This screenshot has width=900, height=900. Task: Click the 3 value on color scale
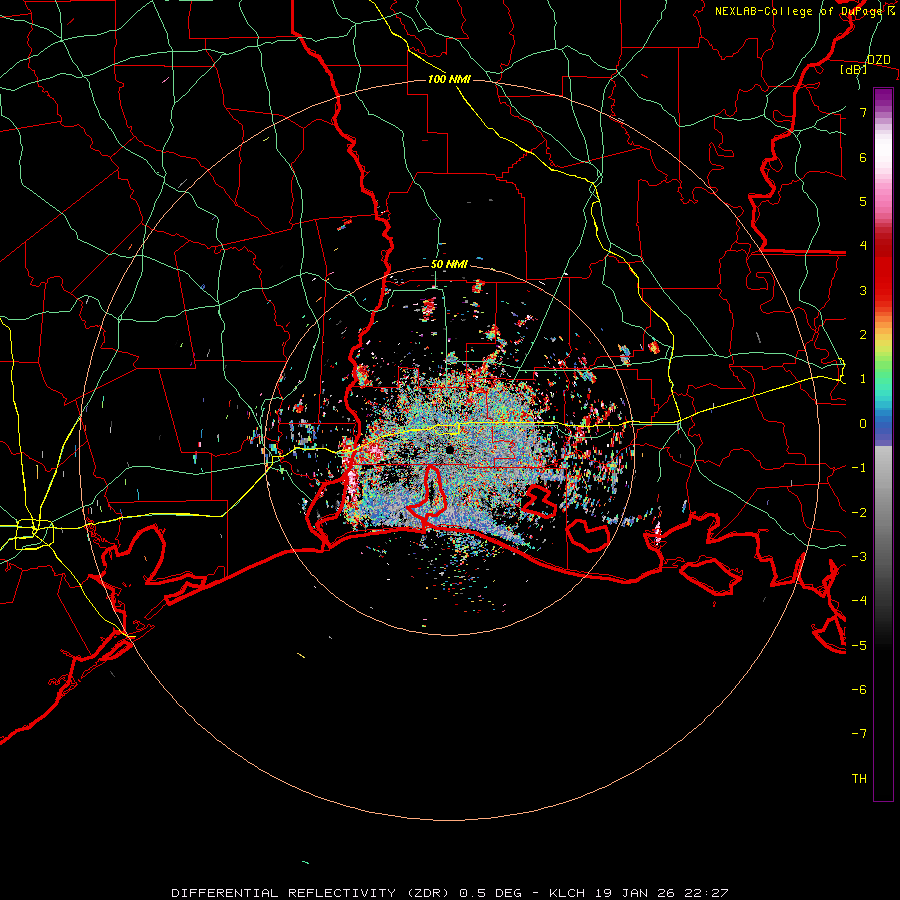[863, 290]
